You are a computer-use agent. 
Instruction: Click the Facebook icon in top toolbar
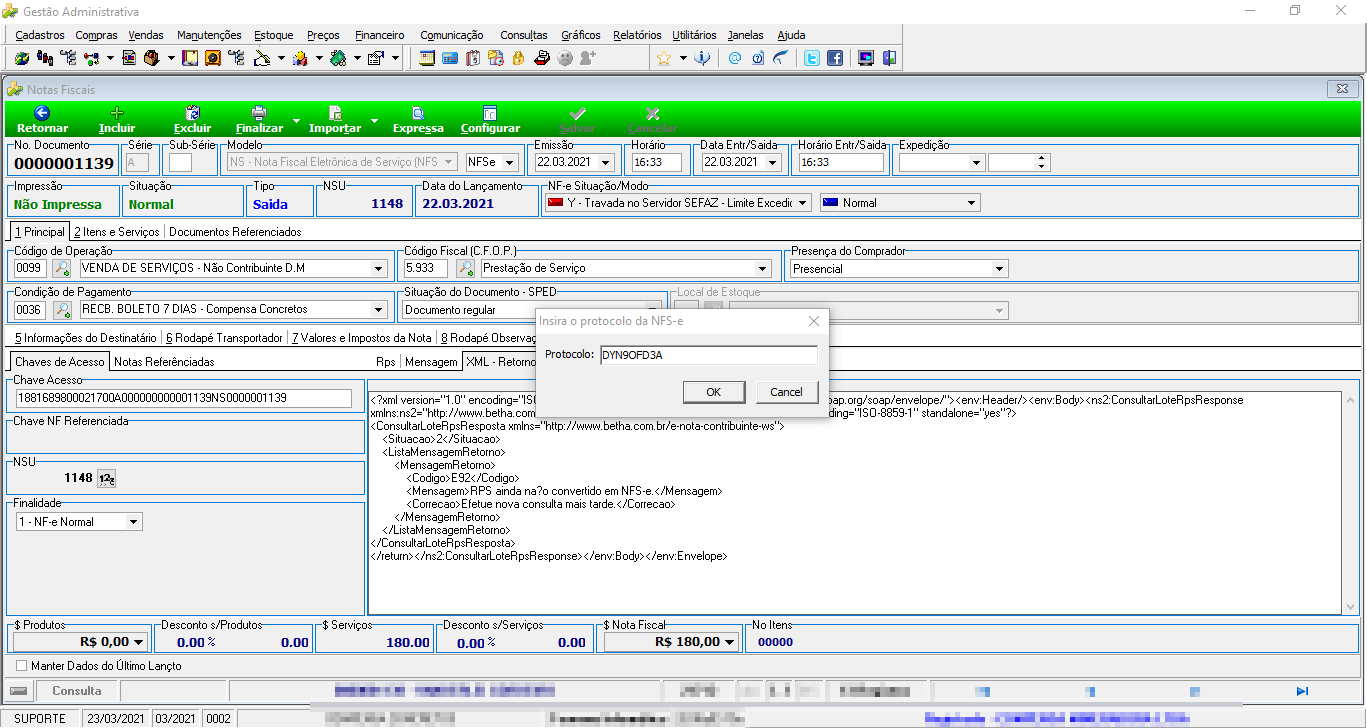coord(834,58)
